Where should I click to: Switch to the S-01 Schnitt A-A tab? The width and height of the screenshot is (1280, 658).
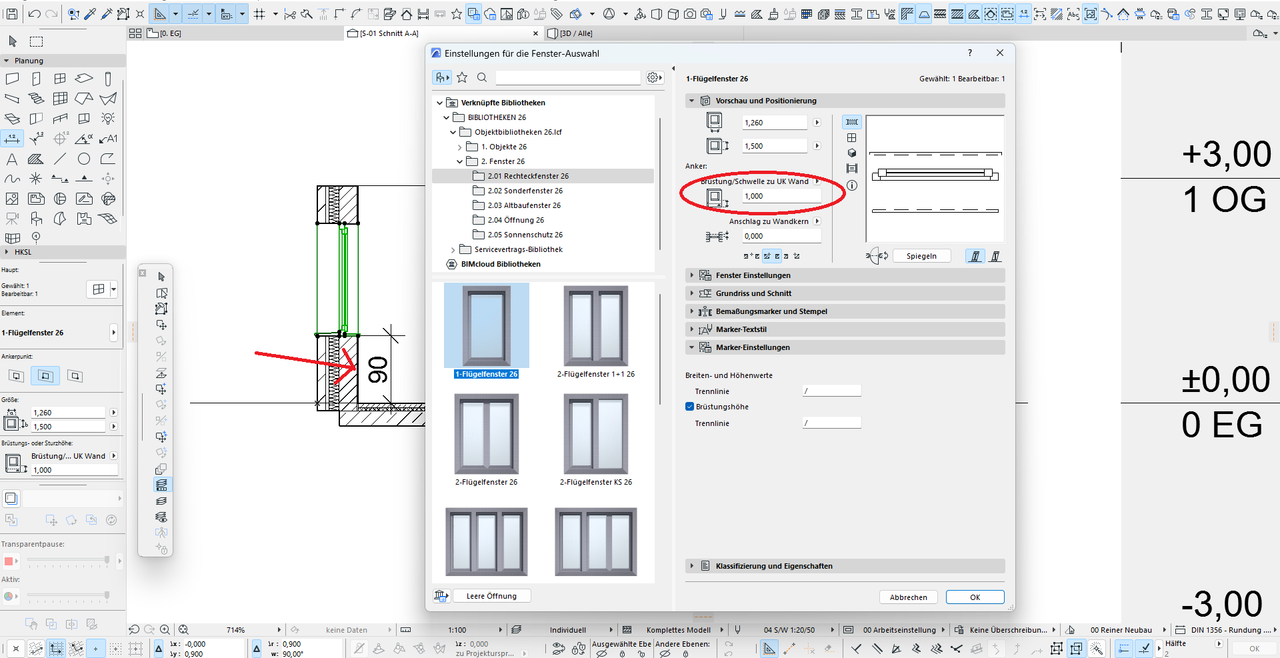point(389,33)
